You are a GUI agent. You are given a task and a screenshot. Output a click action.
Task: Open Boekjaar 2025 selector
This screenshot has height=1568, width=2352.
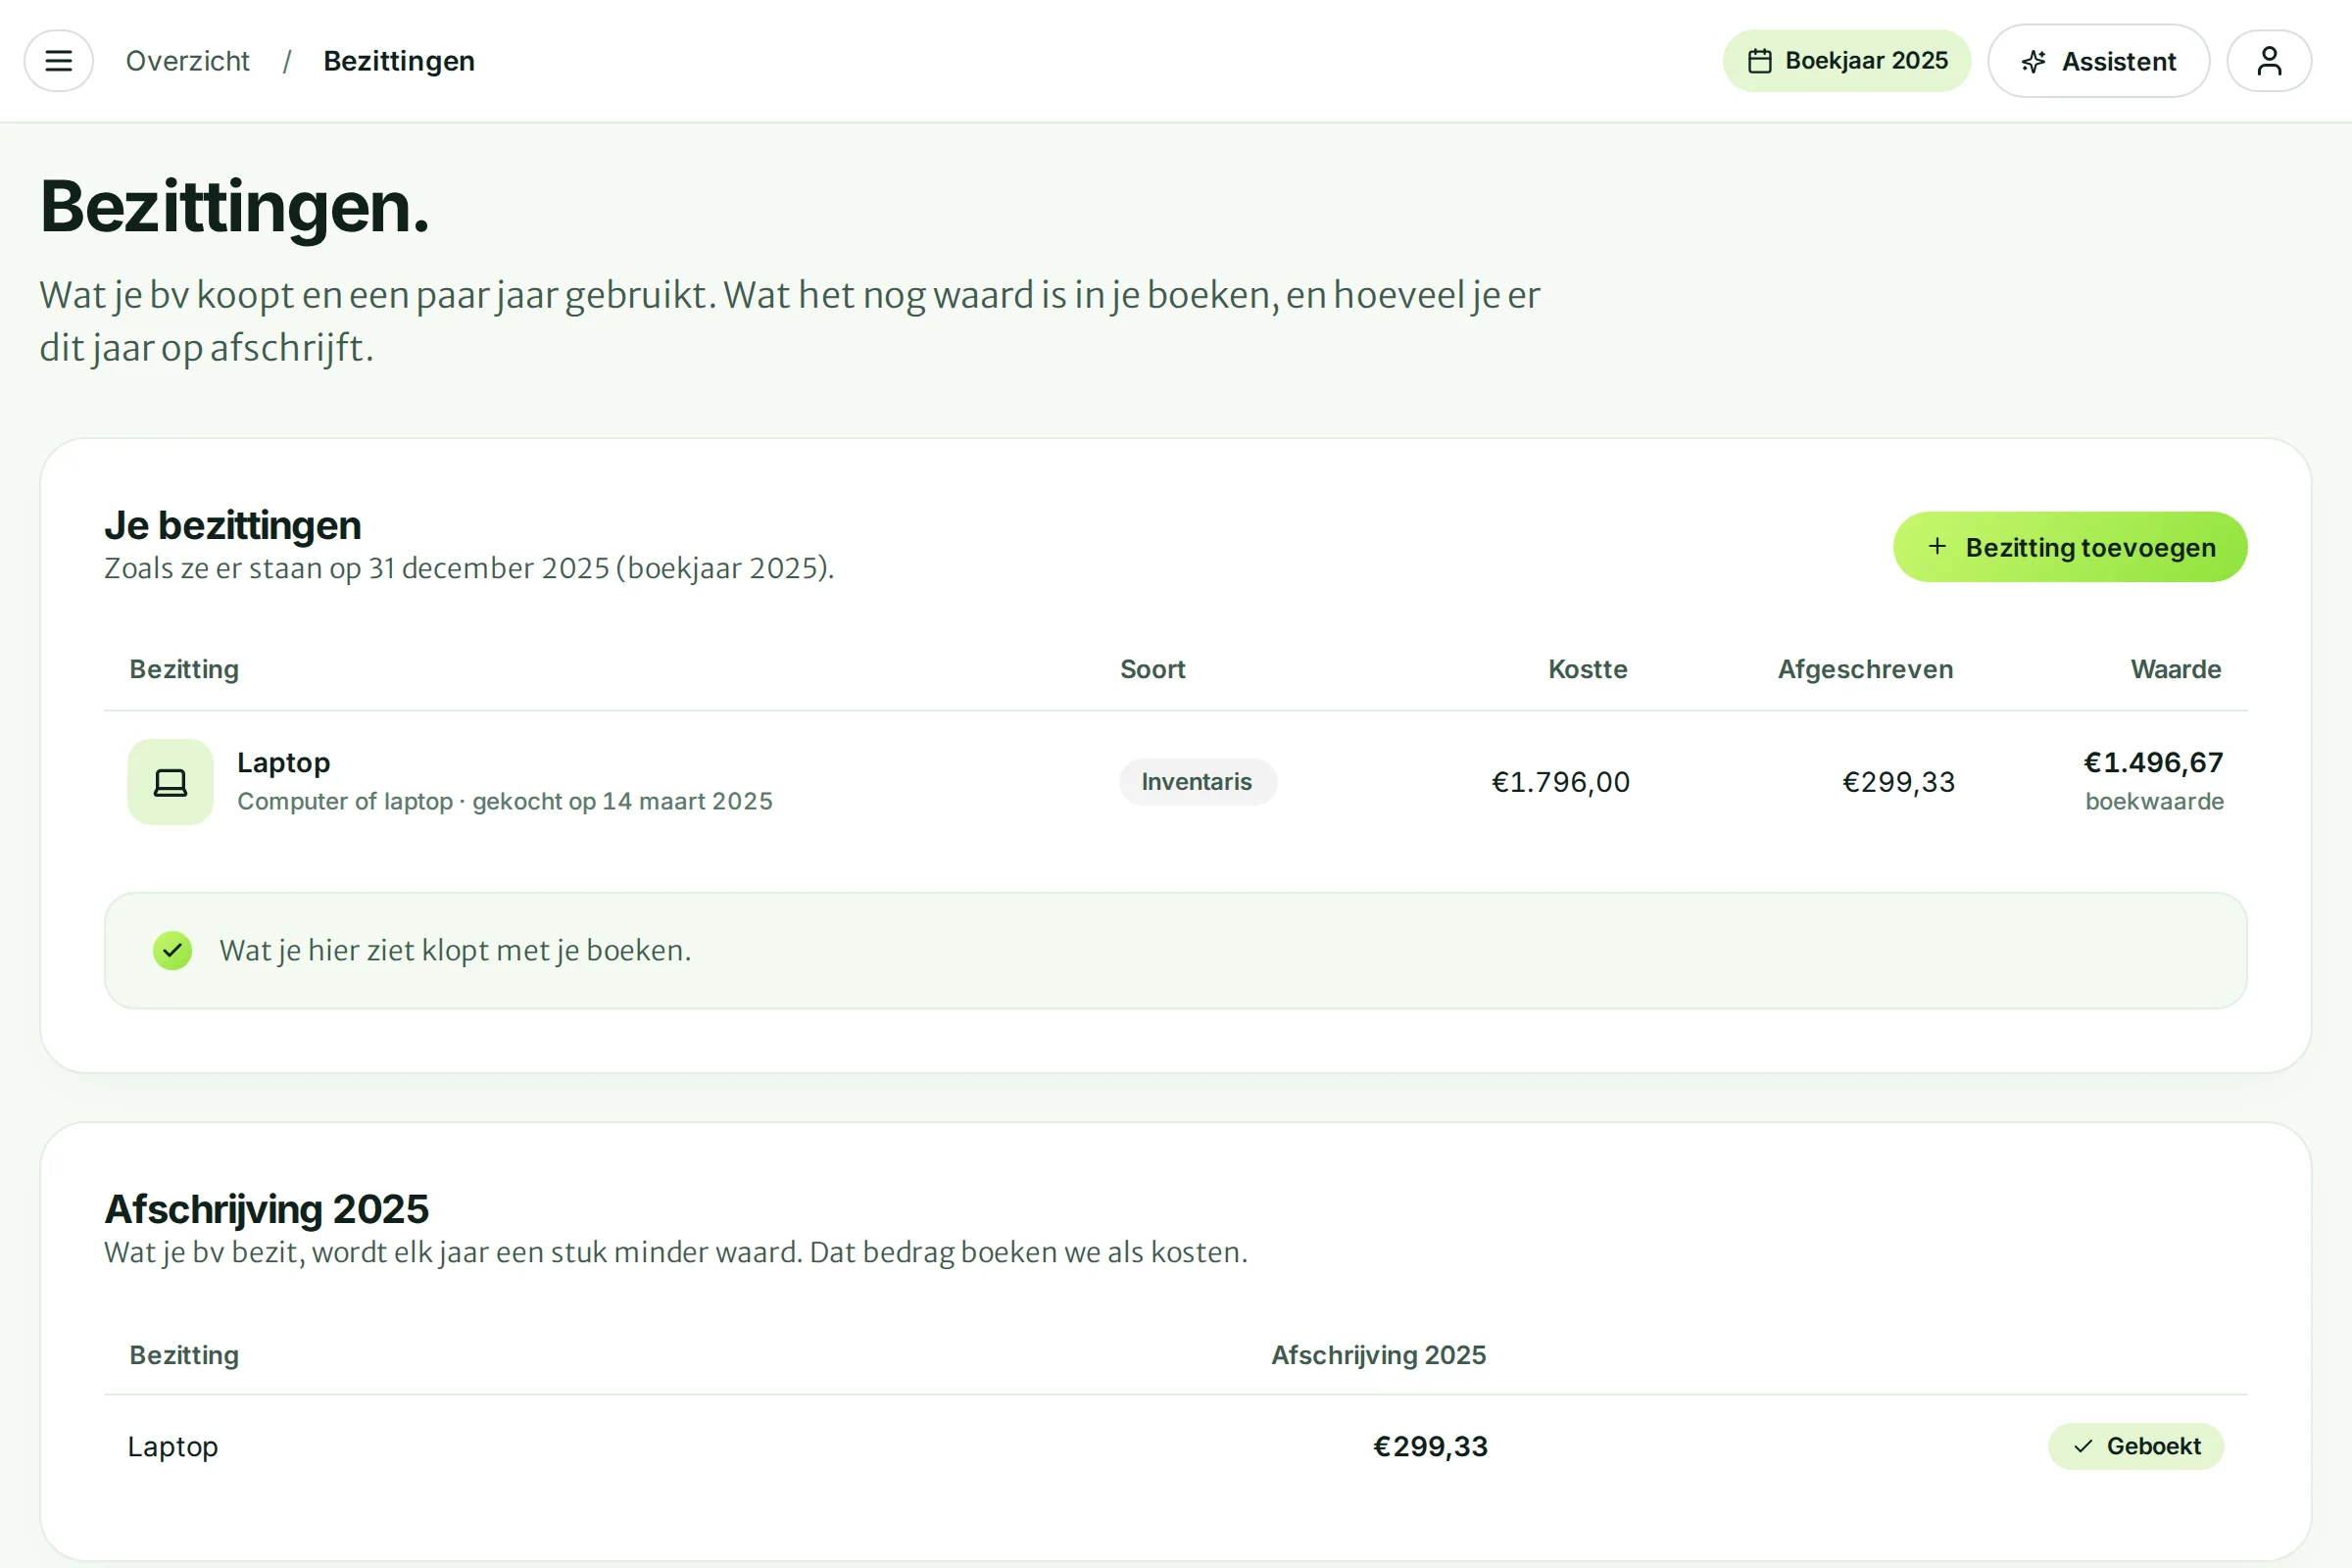click(1846, 61)
